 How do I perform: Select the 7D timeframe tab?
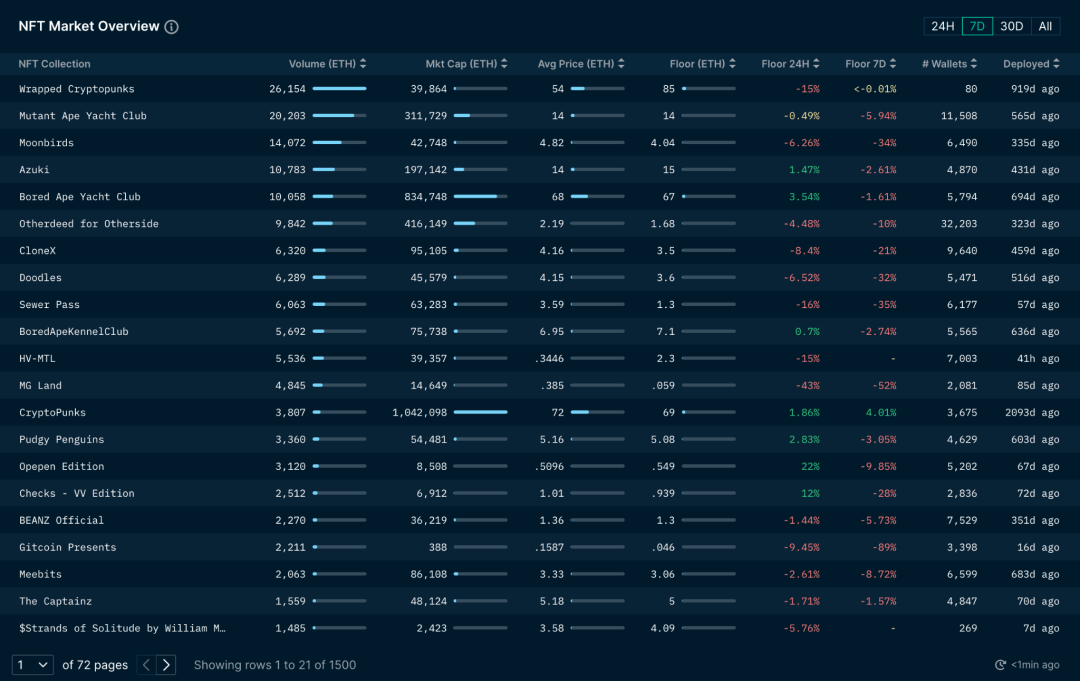[x=977, y=26]
